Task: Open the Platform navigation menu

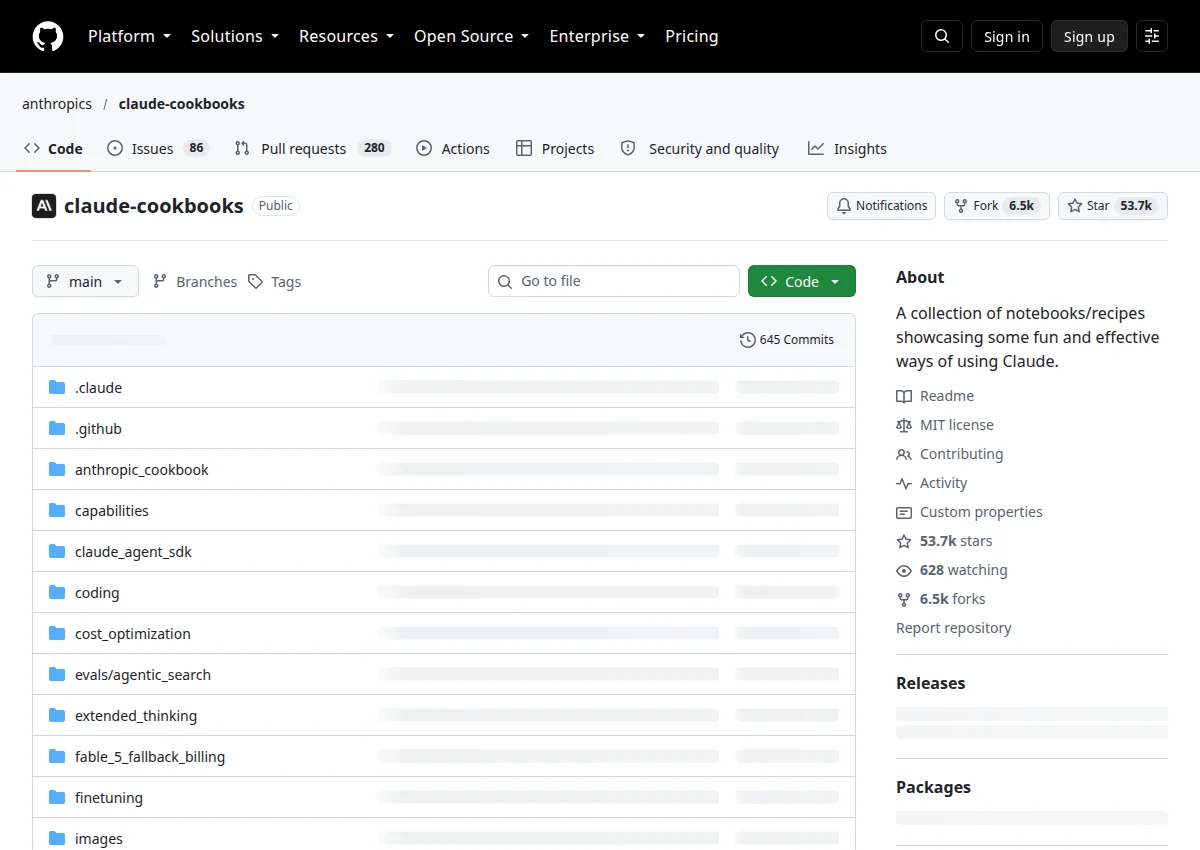Action: click(x=129, y=36)
